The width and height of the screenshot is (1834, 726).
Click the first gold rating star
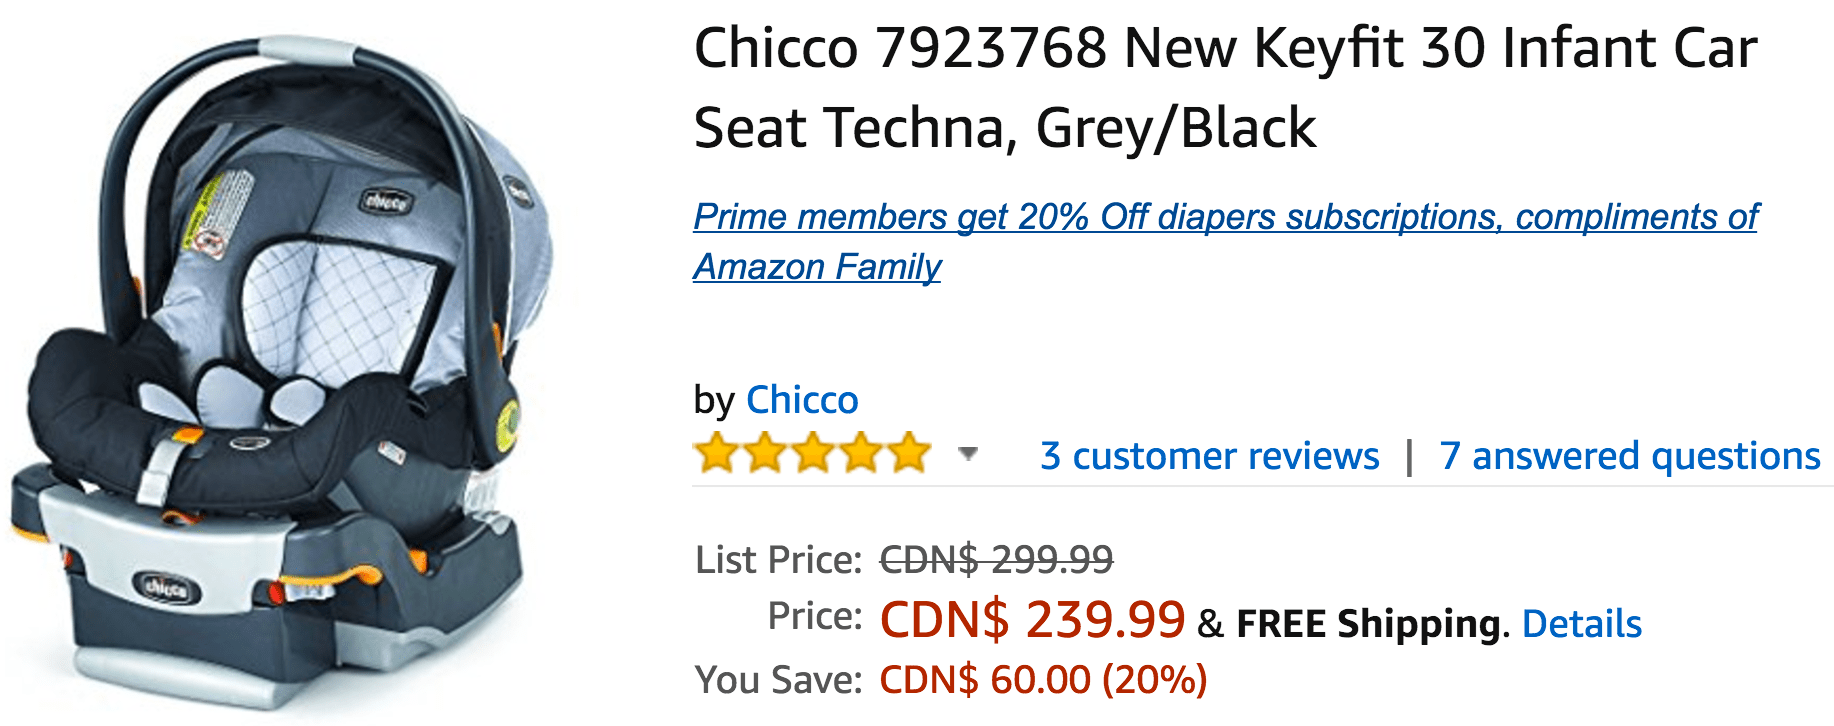click(x=717, y=453)
